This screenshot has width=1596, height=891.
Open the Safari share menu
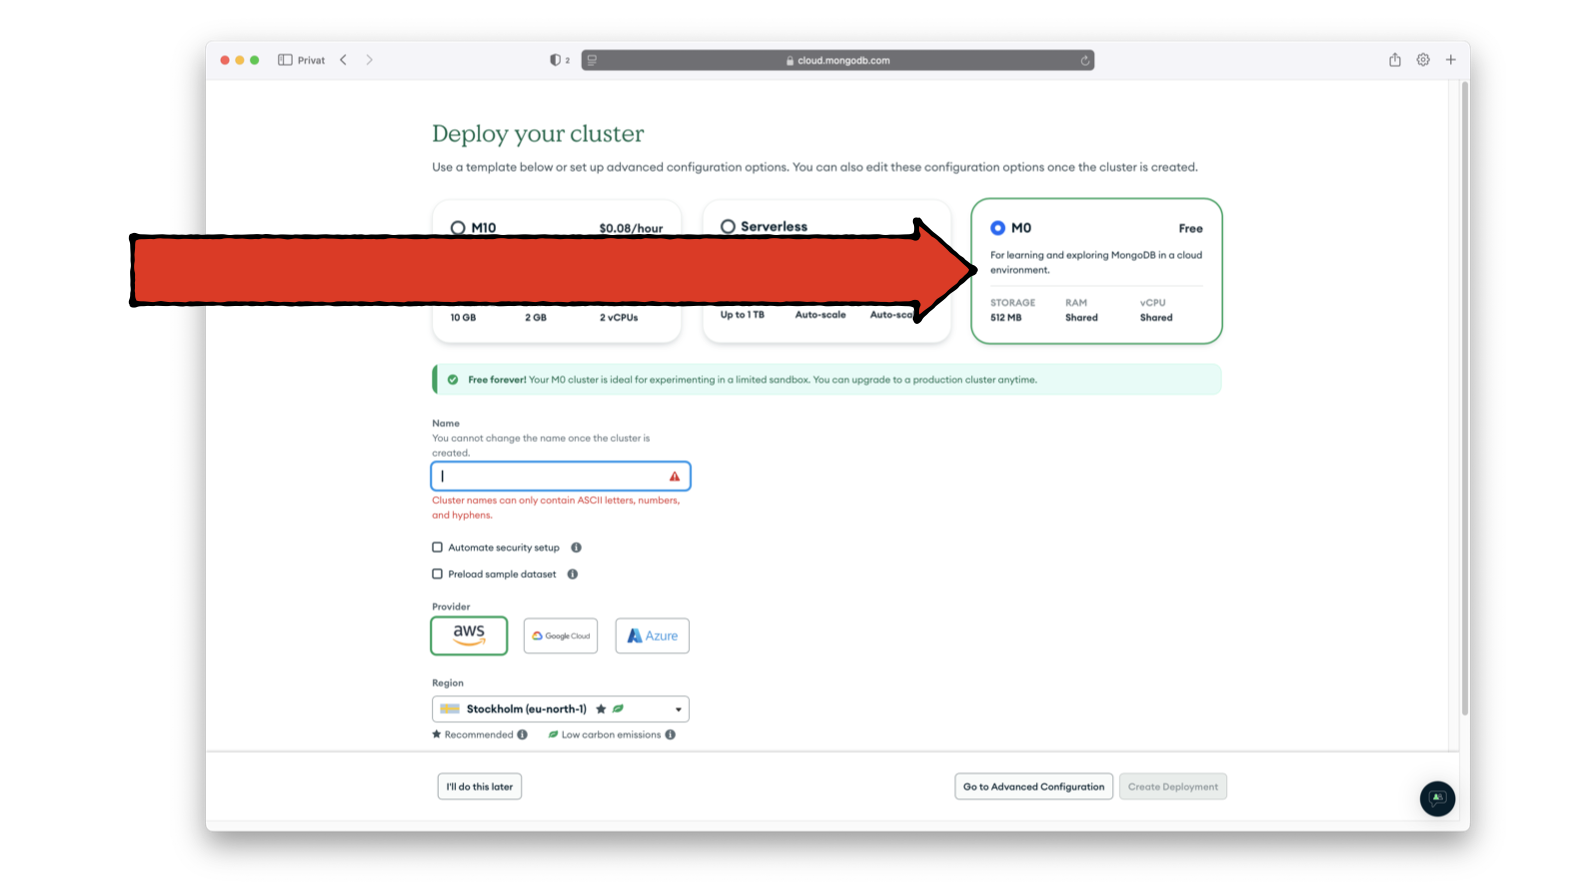[1395, 60]
